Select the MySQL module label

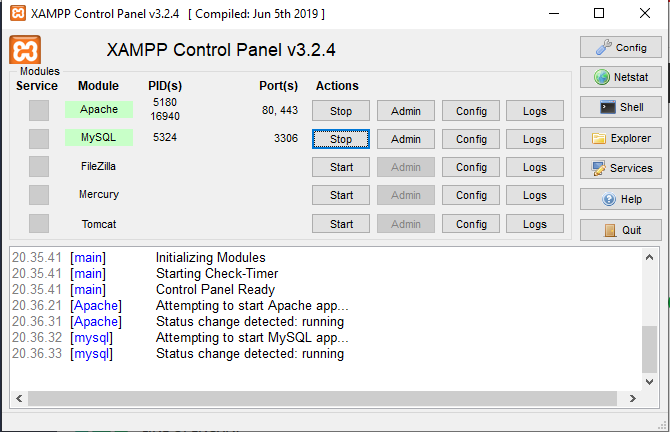(x=99, y=138)
